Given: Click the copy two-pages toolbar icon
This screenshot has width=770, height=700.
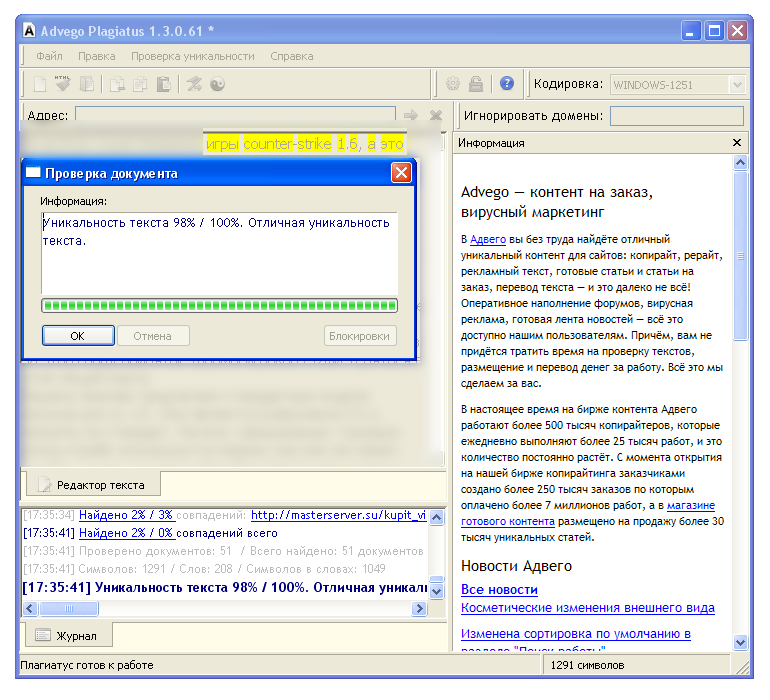Looking at the screenshot, I should pyautogui.click(x=140, y=84).
